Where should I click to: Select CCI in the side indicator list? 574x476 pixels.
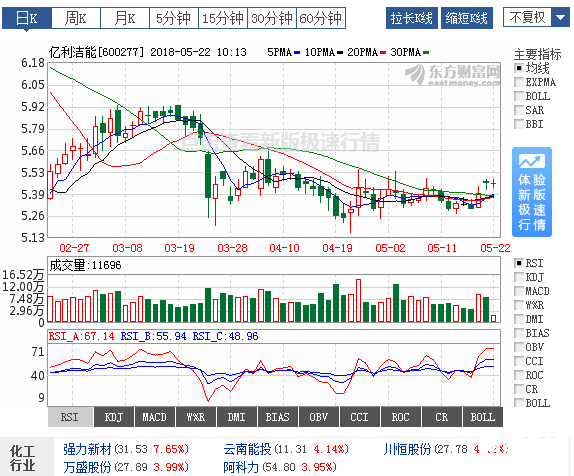pyautogui.click(x=529, y=361)
